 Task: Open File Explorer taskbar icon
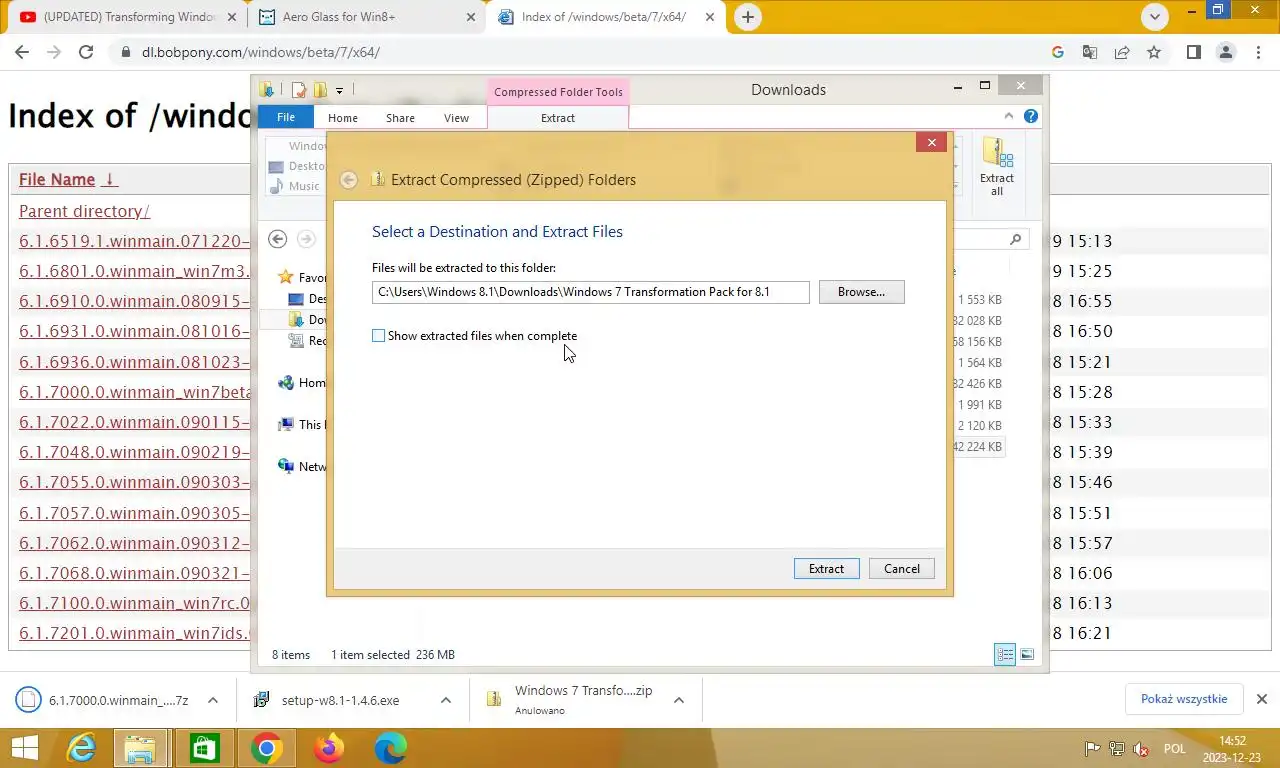(141, 748)
